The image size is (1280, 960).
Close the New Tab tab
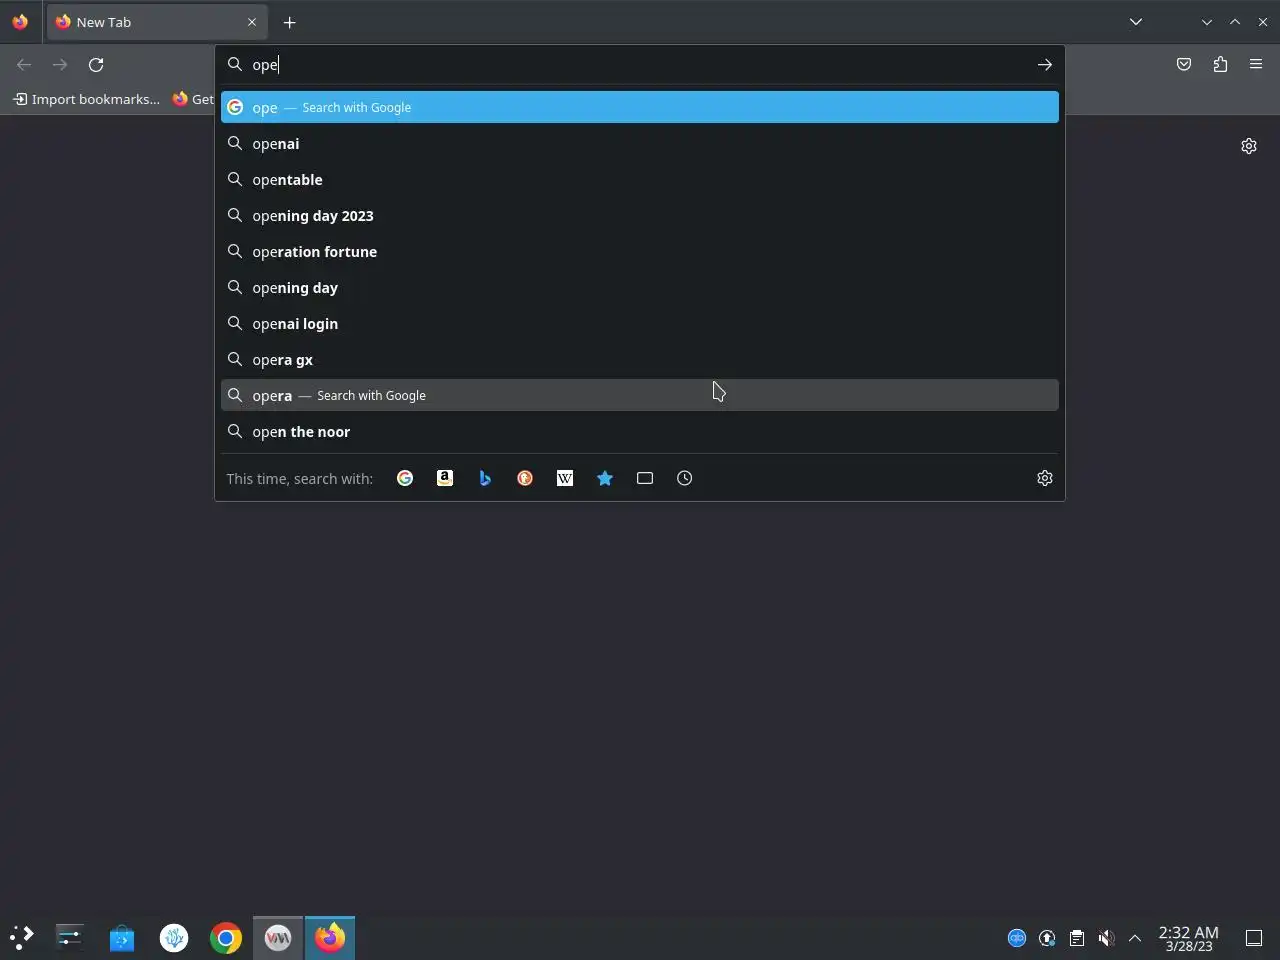coord(252,22)
